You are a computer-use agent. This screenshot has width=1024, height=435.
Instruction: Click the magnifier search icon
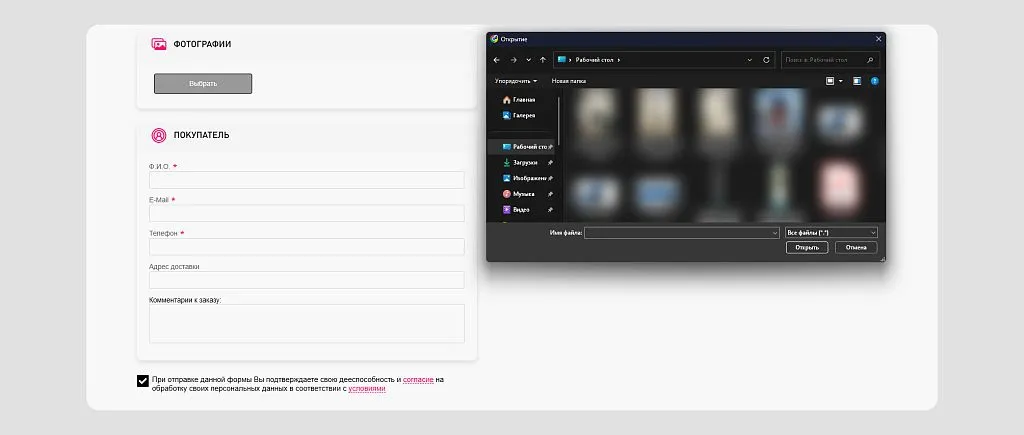pyautogui.click(x=870, y=60)
